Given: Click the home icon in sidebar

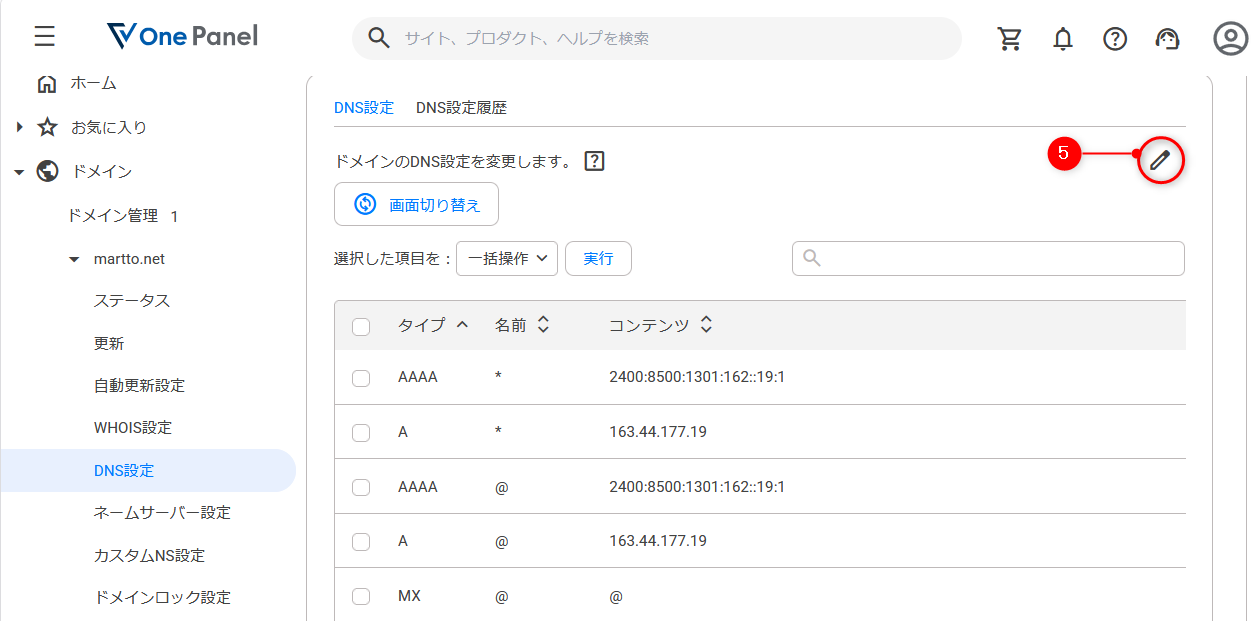Looking at the screenshot, I should 46,84.
